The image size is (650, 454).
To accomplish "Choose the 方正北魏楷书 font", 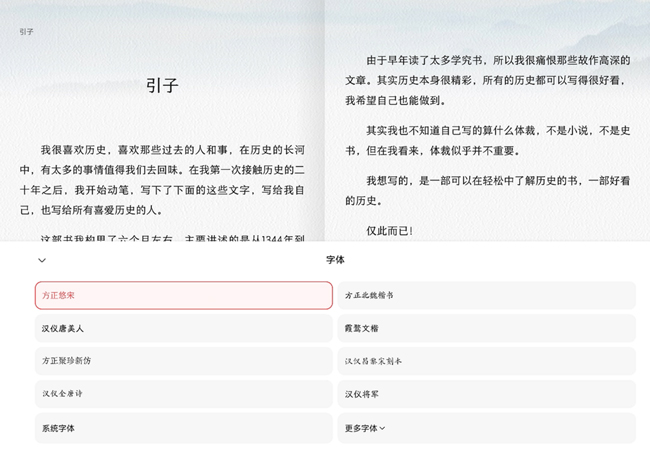I will (487, 295).
